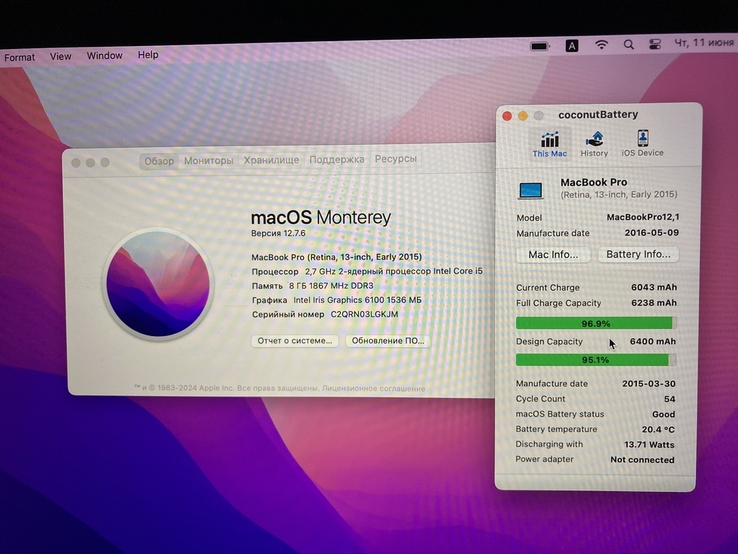738x554 pixels.
Task: Open the Format menu
Action: pos(19,57)
